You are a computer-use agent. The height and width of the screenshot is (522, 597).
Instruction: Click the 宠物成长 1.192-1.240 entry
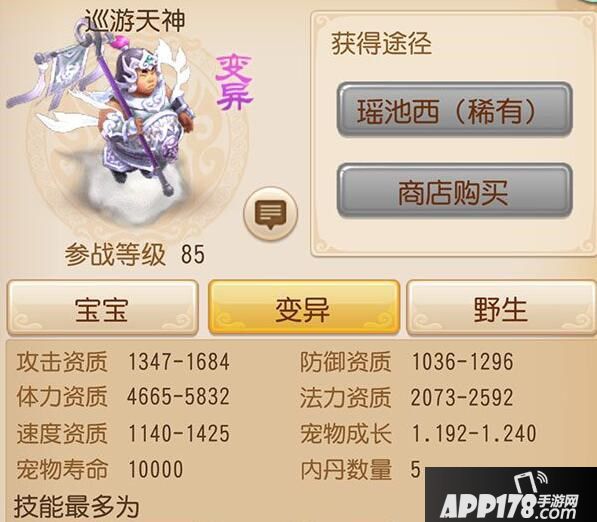tap(418, 433)
